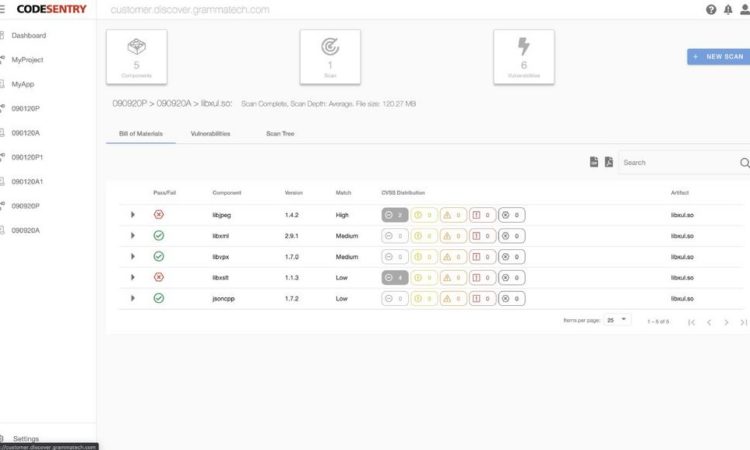This screenshot has height=450, width=750.
Task: Open 090120A scan in sidebar
Action: point(25,133)
